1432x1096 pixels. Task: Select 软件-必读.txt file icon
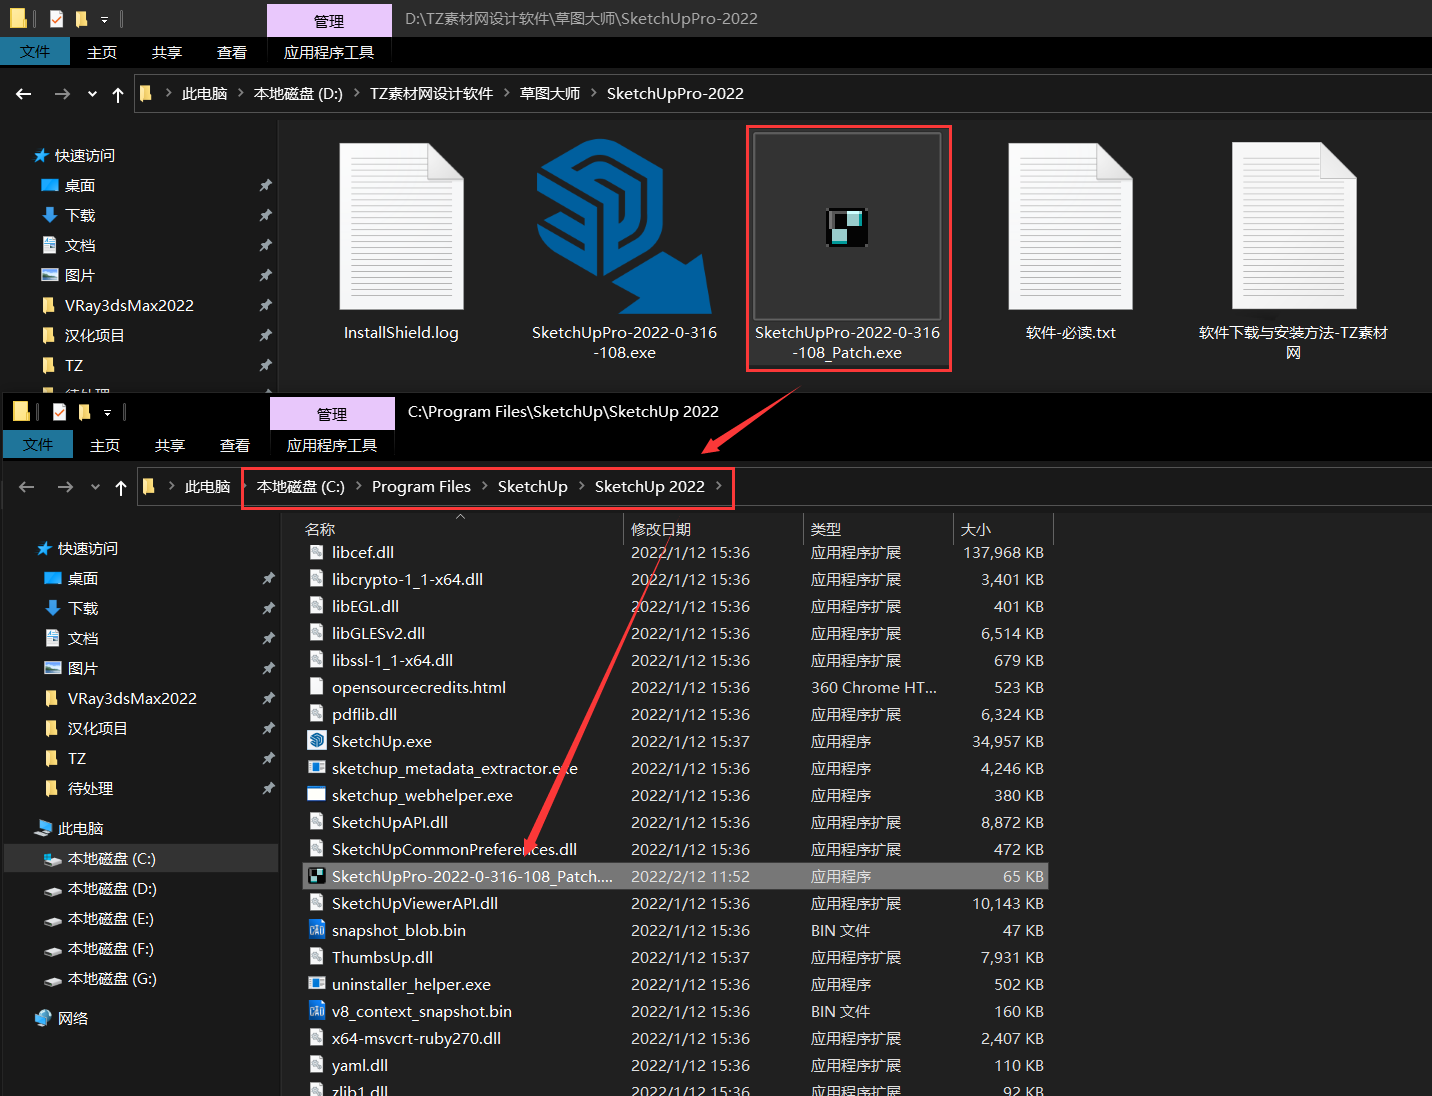pos(1070,226)
